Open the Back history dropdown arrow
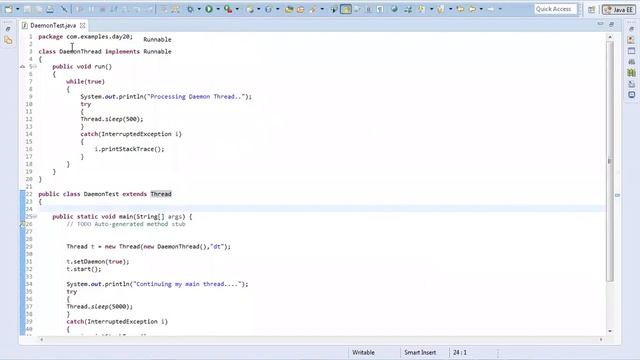This screenshot has height=360, width=640. pos(481,9)
